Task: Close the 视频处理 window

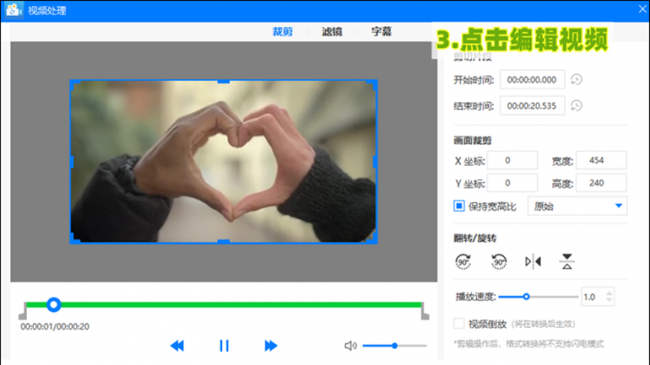Action: pyautogui.click(x=642, y=9)
